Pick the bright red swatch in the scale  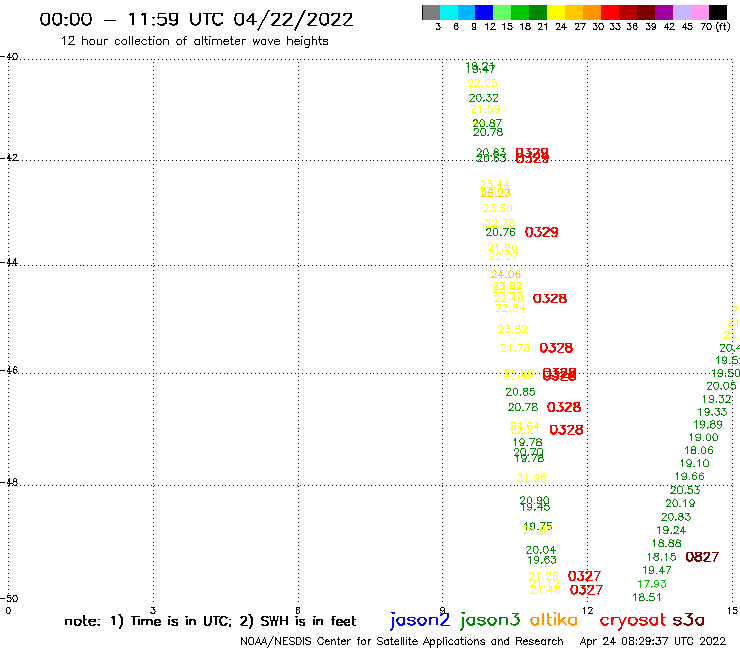[x=610, y=12]
